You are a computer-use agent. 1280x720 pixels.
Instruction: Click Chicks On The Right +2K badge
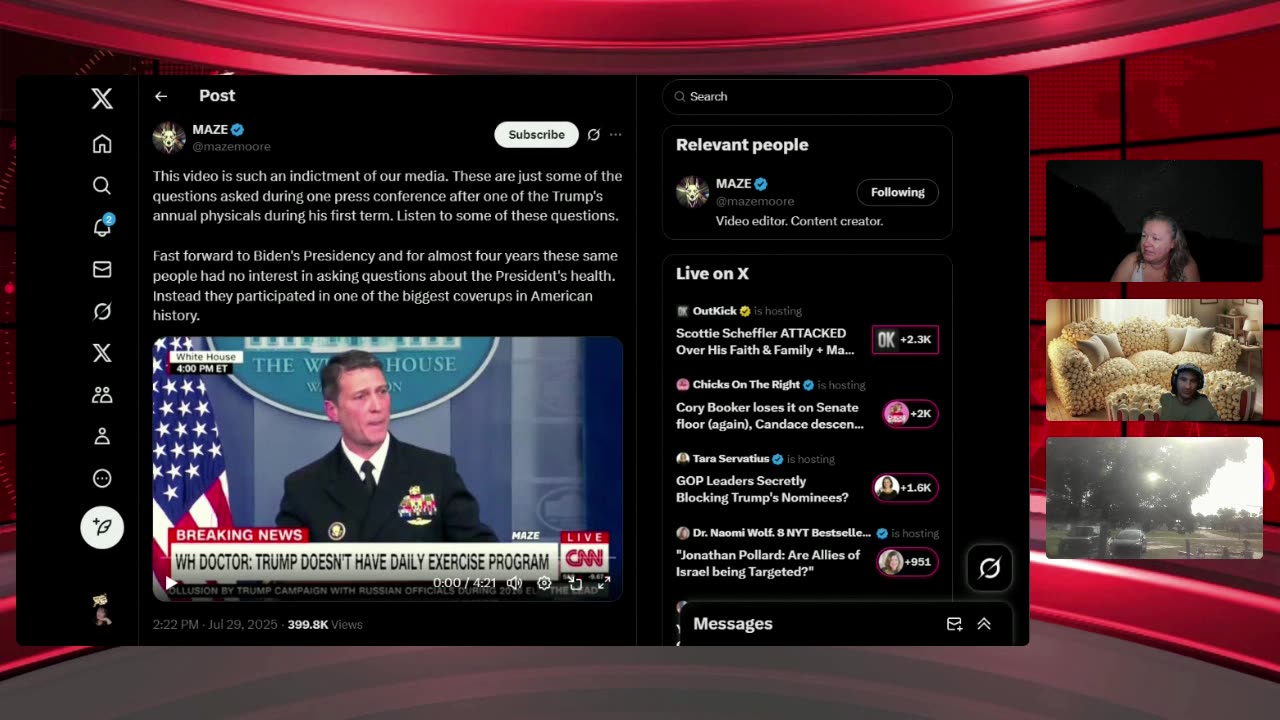909,414
